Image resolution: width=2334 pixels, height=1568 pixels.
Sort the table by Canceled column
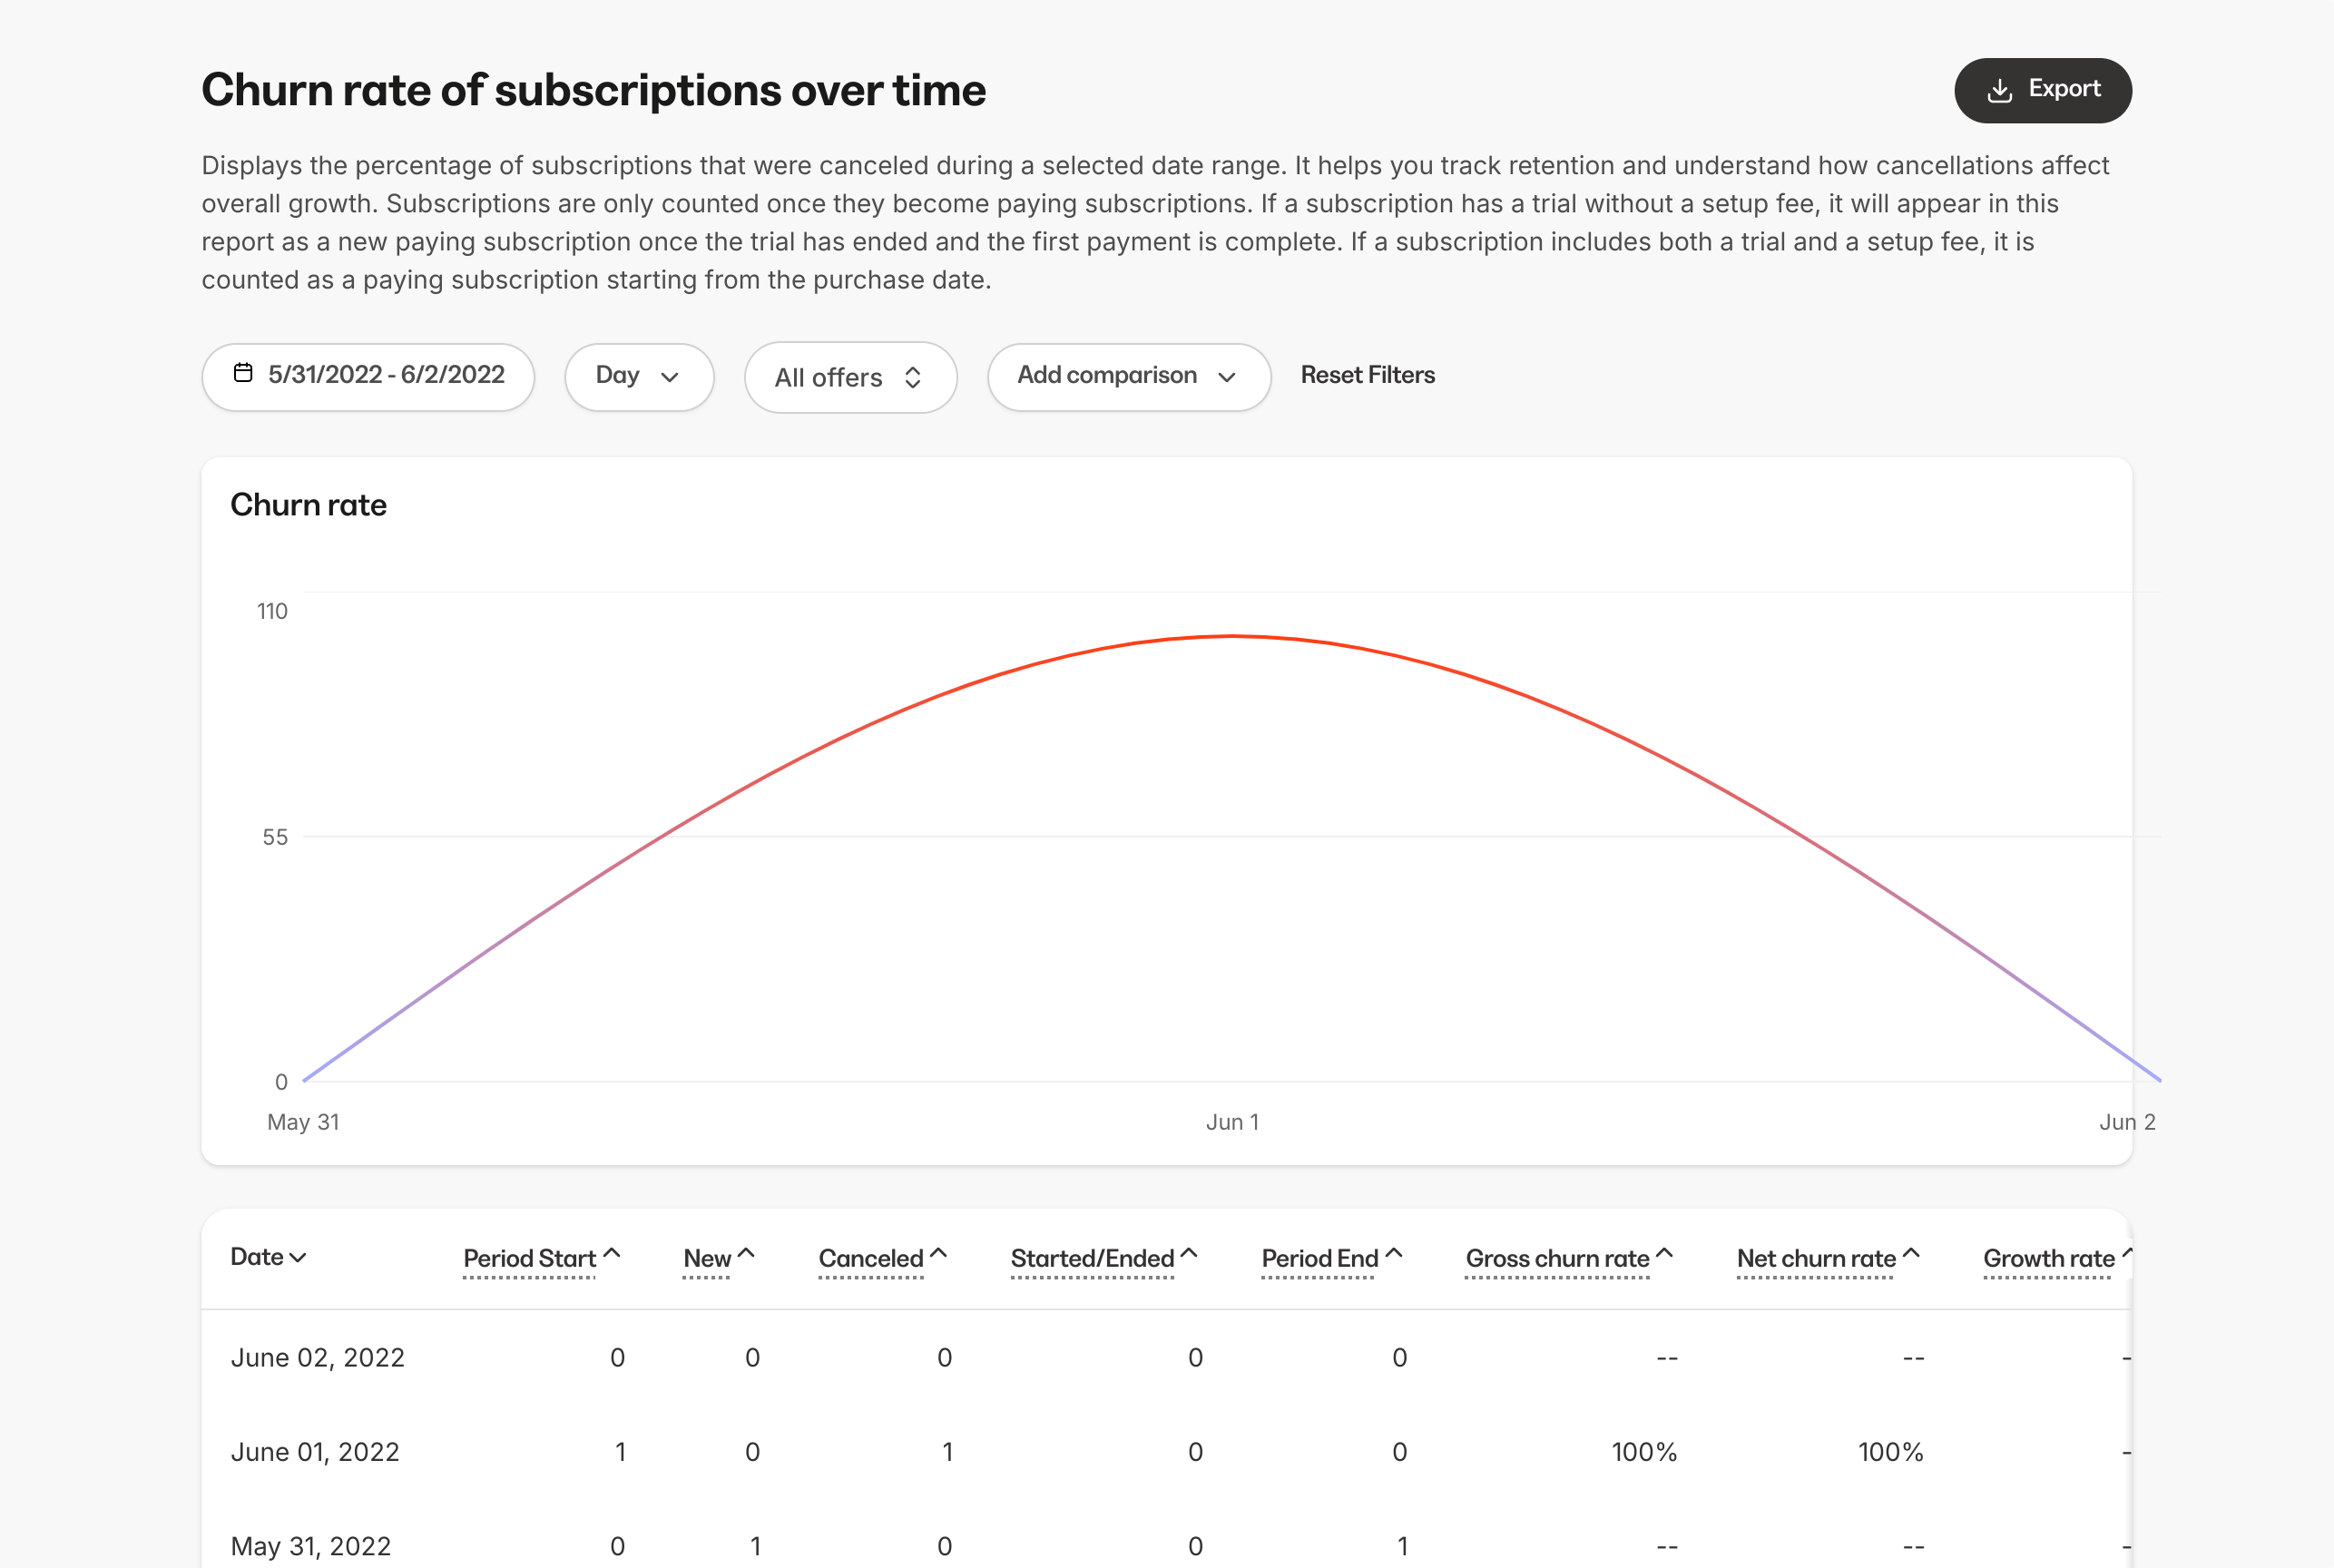pos(879,1258)
